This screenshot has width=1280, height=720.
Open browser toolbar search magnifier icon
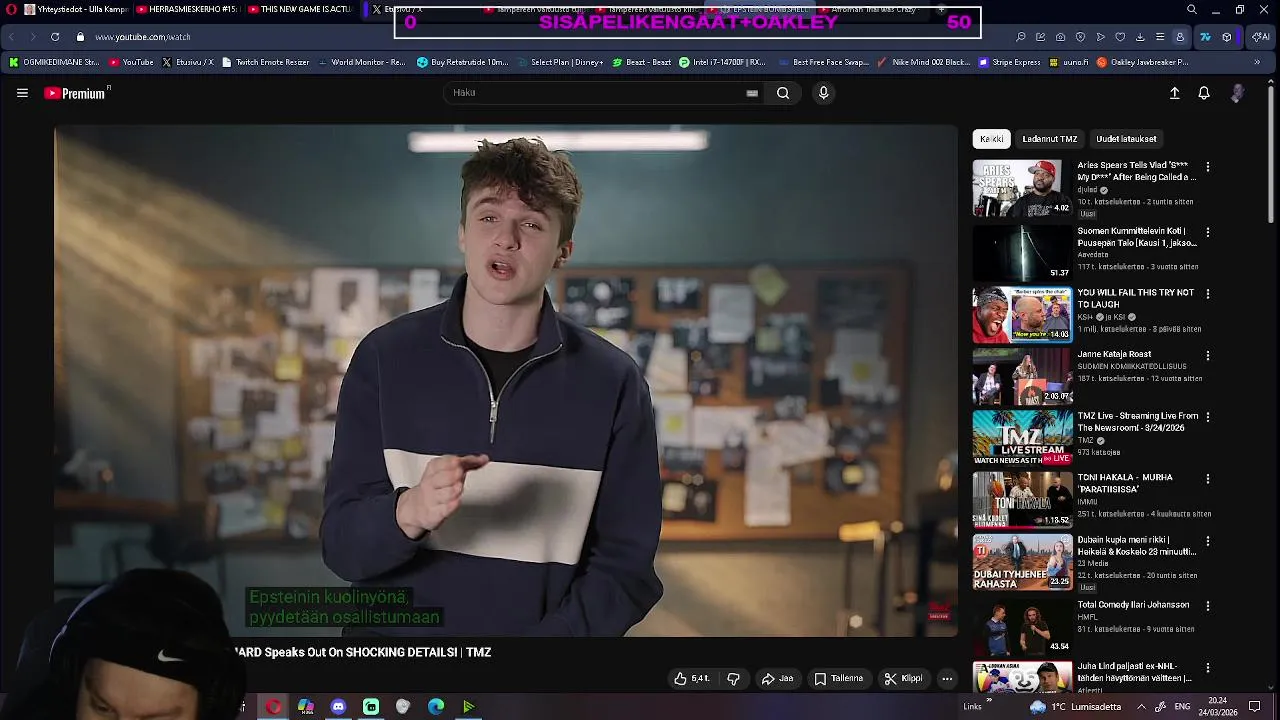click(x=1020, y=37)
